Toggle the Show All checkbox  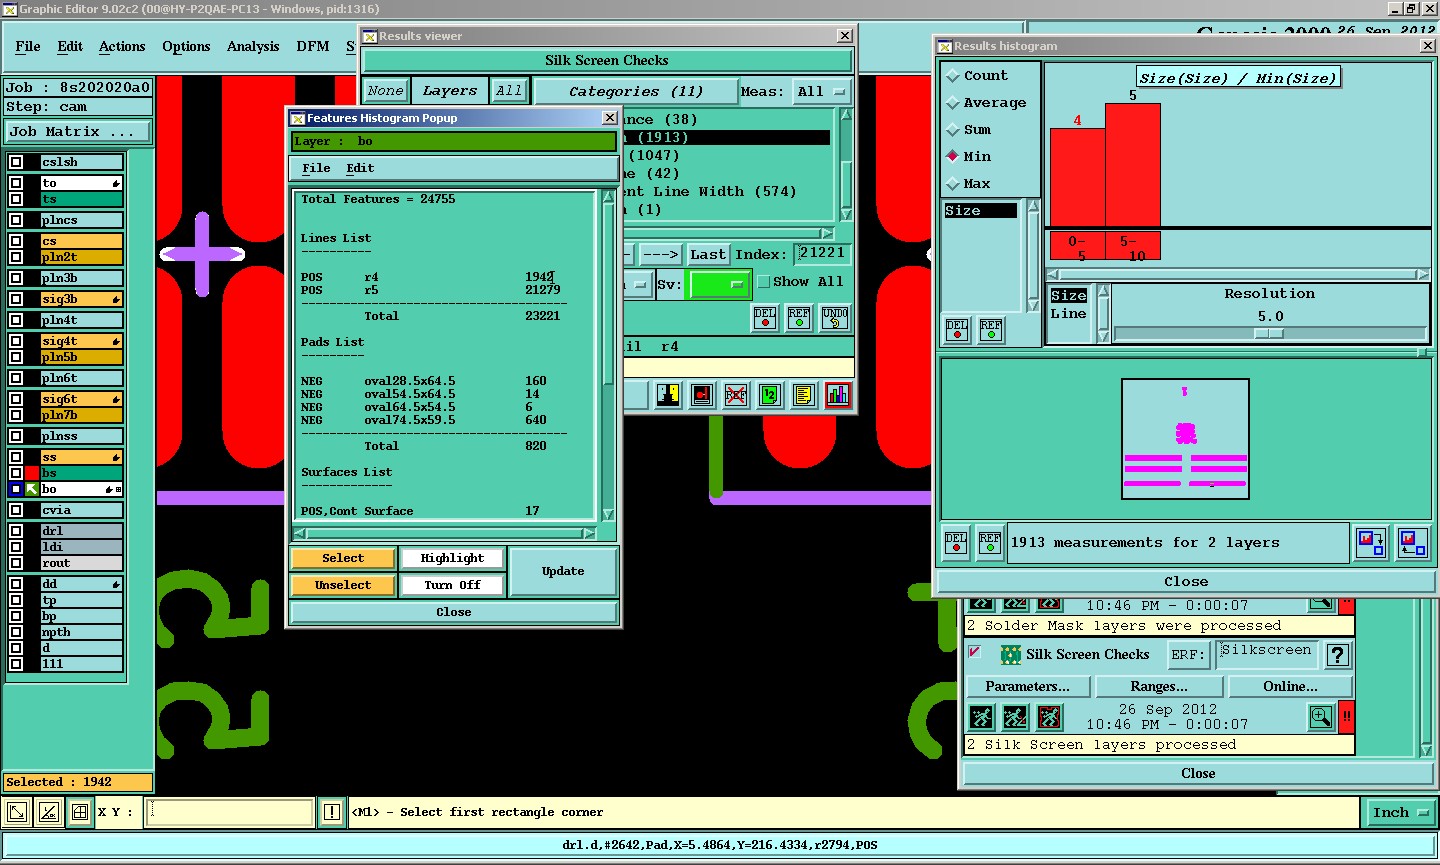[x=764, y=282]
